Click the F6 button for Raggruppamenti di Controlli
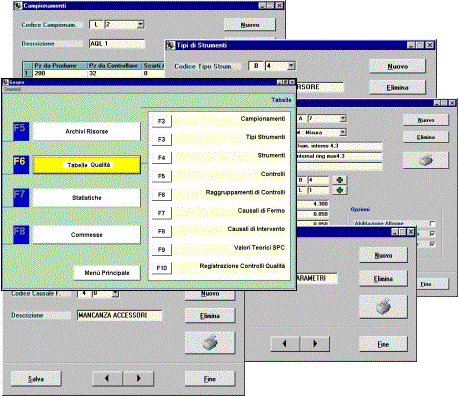The width and height of the screenshot is (458, 396). (x=162, y=195)
